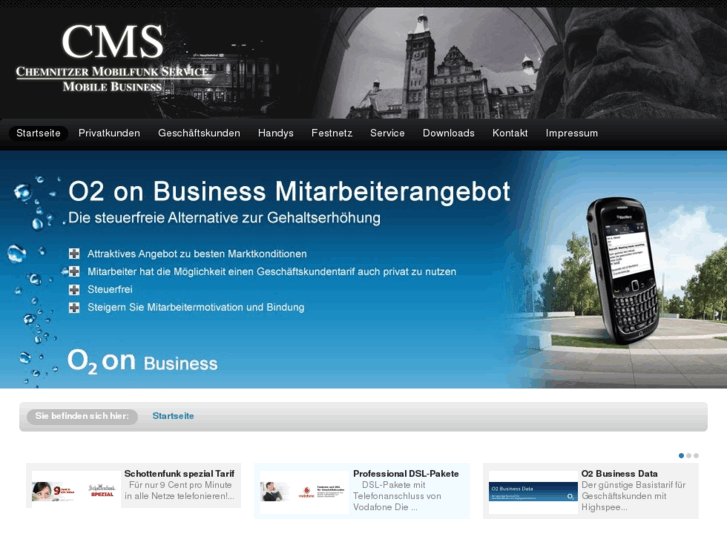Click the 'Sie befinden sich hier:' label
Screen dimensions: 727x545
(82, 416)
